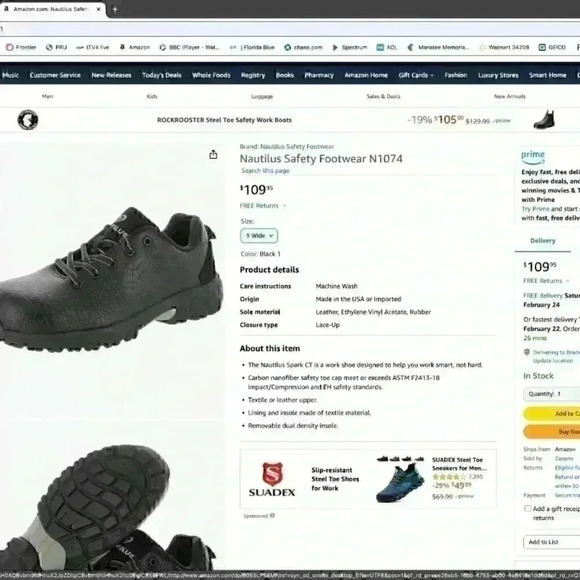Screen dimensions: 580x580
Task: Select Registry in navigation bar
Action: point(253,75)
